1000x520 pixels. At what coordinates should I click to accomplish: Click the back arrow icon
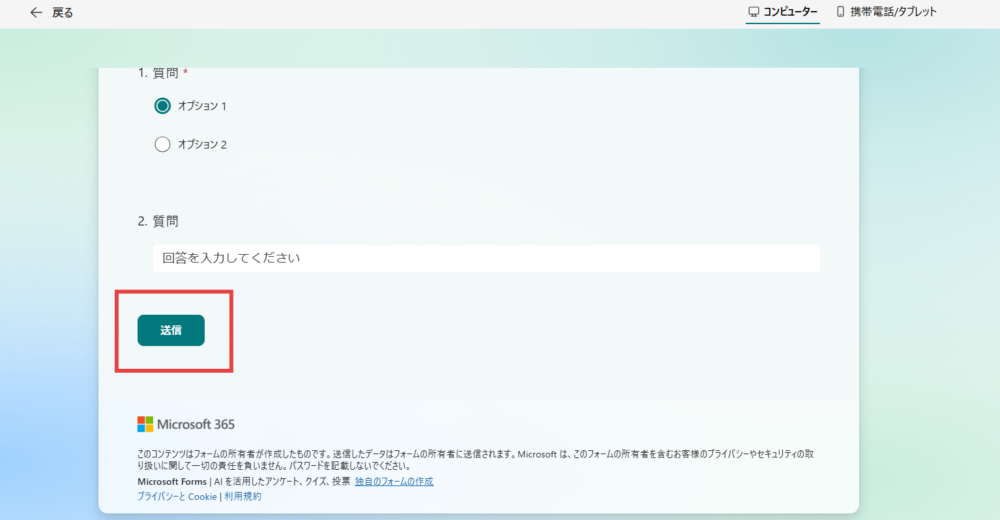pyautogui.click(x=37, y=13)
